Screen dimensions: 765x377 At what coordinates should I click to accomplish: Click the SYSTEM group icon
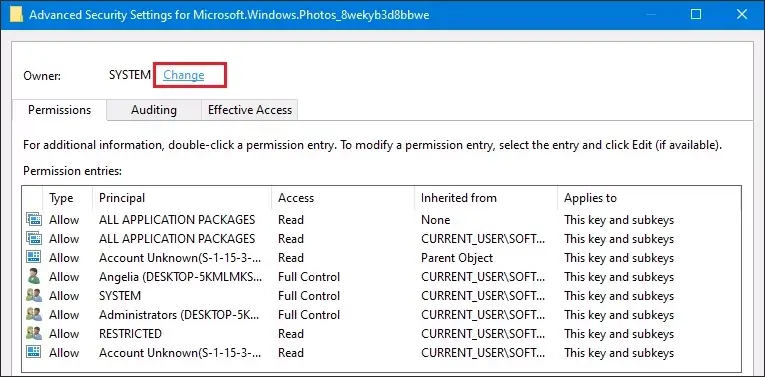pos(34,296)
